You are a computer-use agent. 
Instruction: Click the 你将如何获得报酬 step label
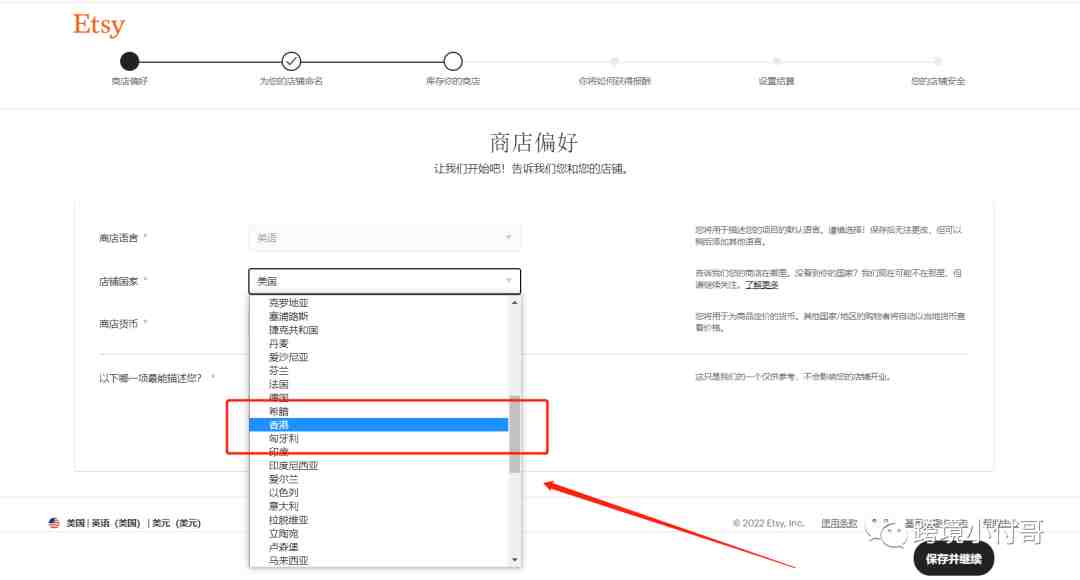click(x=614, y=81)
